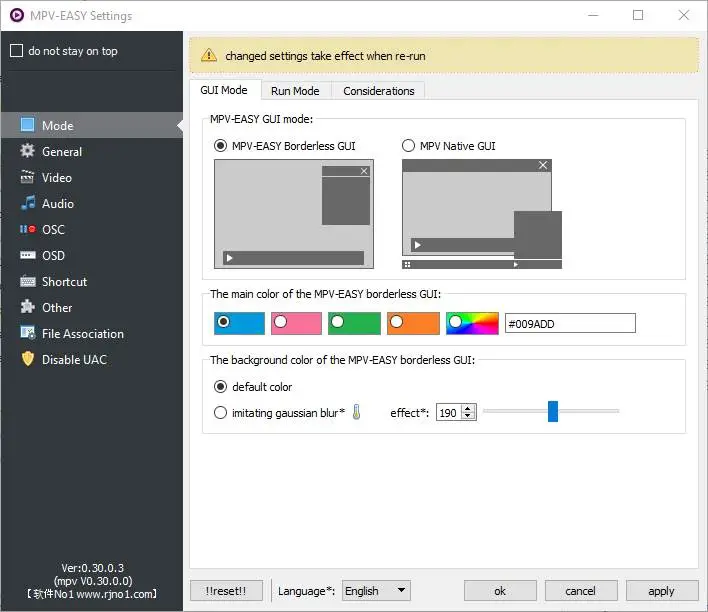
Task: Maximize the MPV-EASY Settings window
Action: [x=638, y=15]
